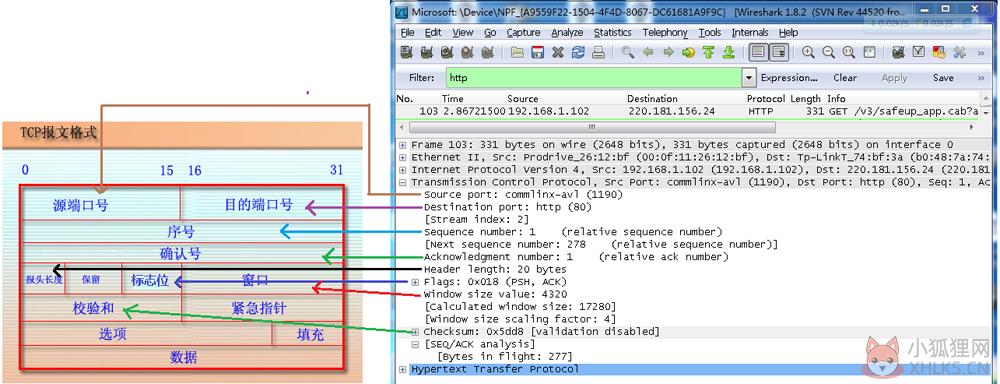
Task: Jump to last packet icon
Action: click(728, 53)
